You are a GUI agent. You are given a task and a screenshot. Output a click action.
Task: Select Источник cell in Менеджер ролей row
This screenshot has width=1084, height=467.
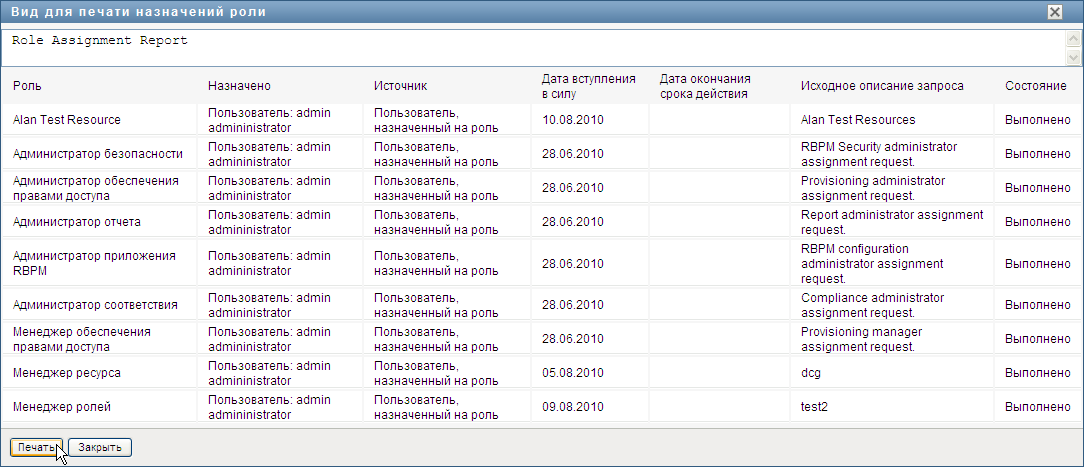click(x=436, y=407)
